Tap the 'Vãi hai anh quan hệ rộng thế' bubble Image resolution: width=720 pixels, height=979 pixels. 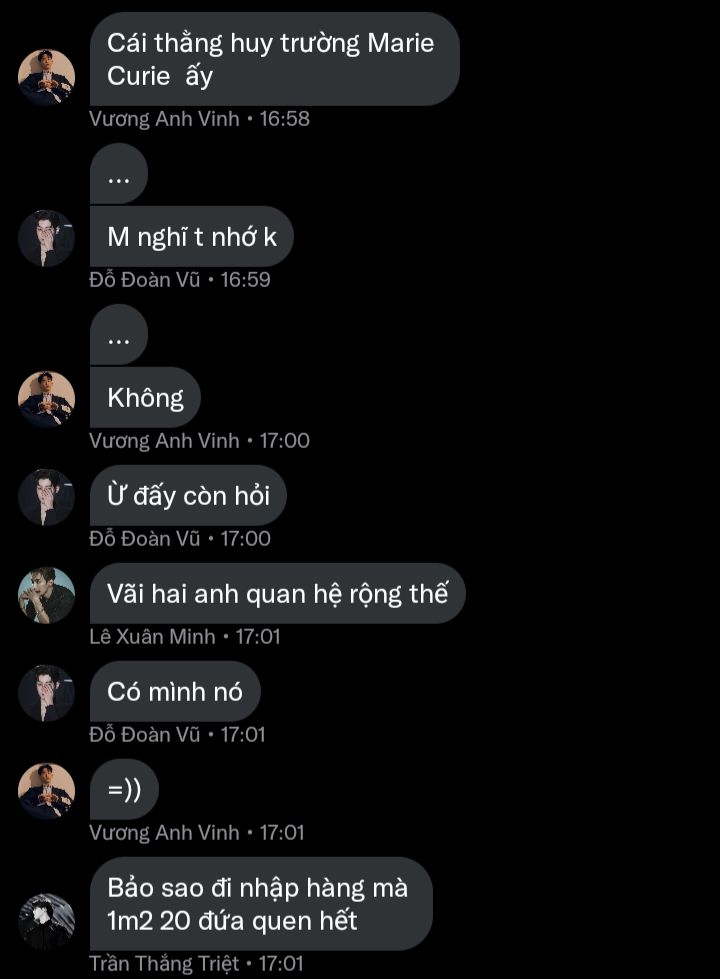click(277, 594)
